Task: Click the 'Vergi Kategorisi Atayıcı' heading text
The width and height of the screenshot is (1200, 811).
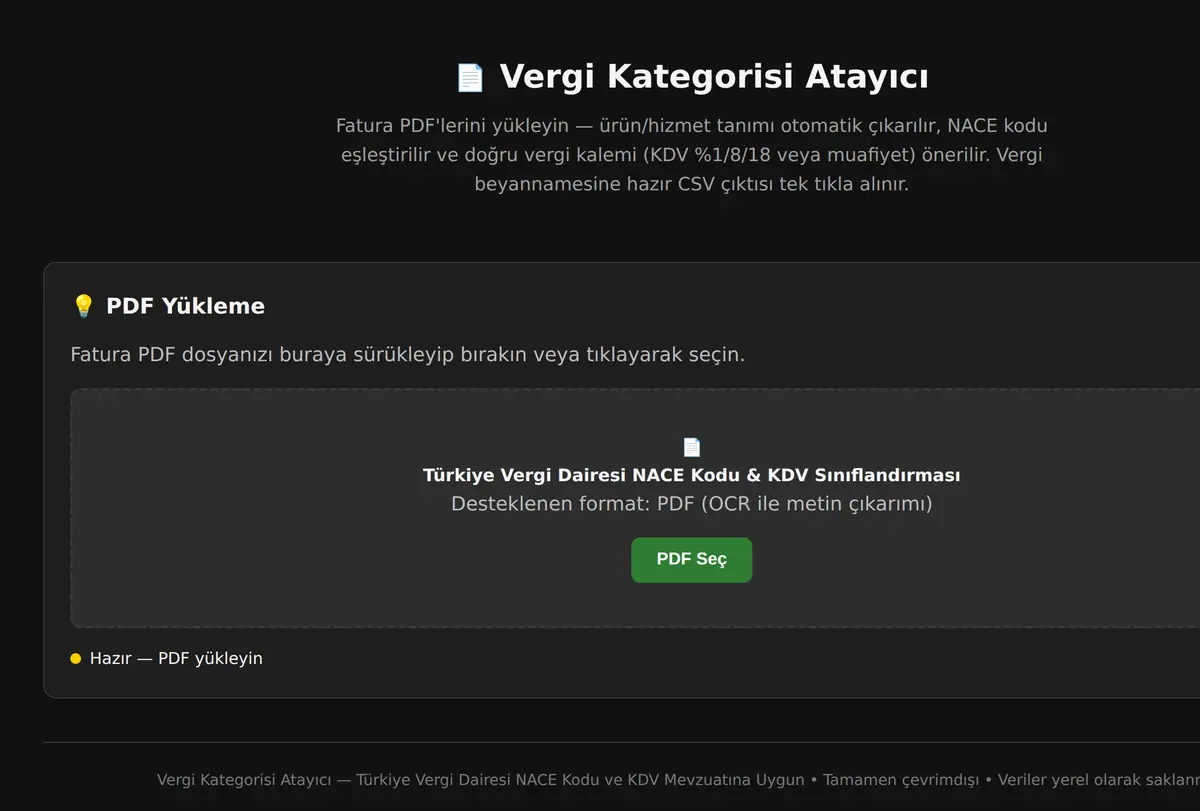Action: [x=714, y=77]
